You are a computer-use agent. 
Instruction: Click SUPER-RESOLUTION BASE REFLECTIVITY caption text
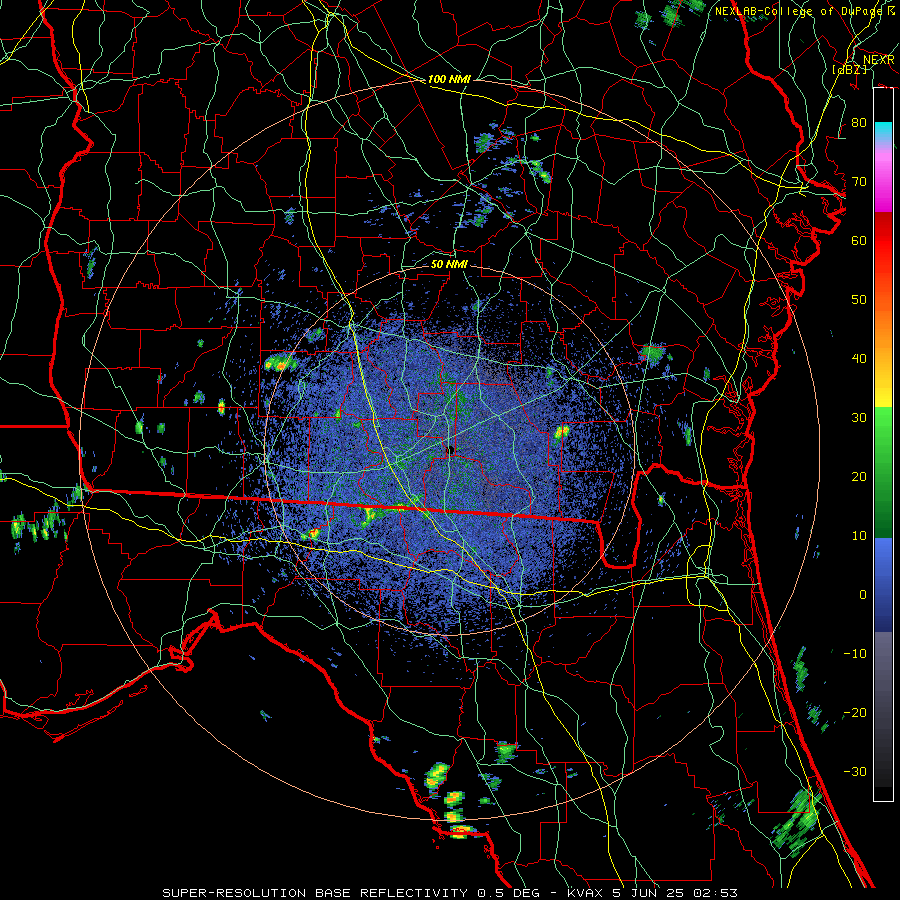tap(315, 893)
